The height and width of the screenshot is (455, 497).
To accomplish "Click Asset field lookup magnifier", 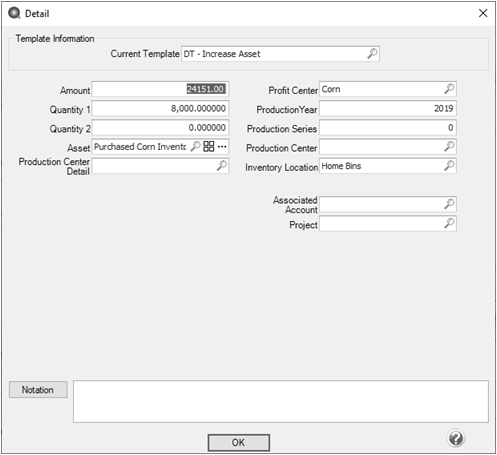I will tap(195, 146).
